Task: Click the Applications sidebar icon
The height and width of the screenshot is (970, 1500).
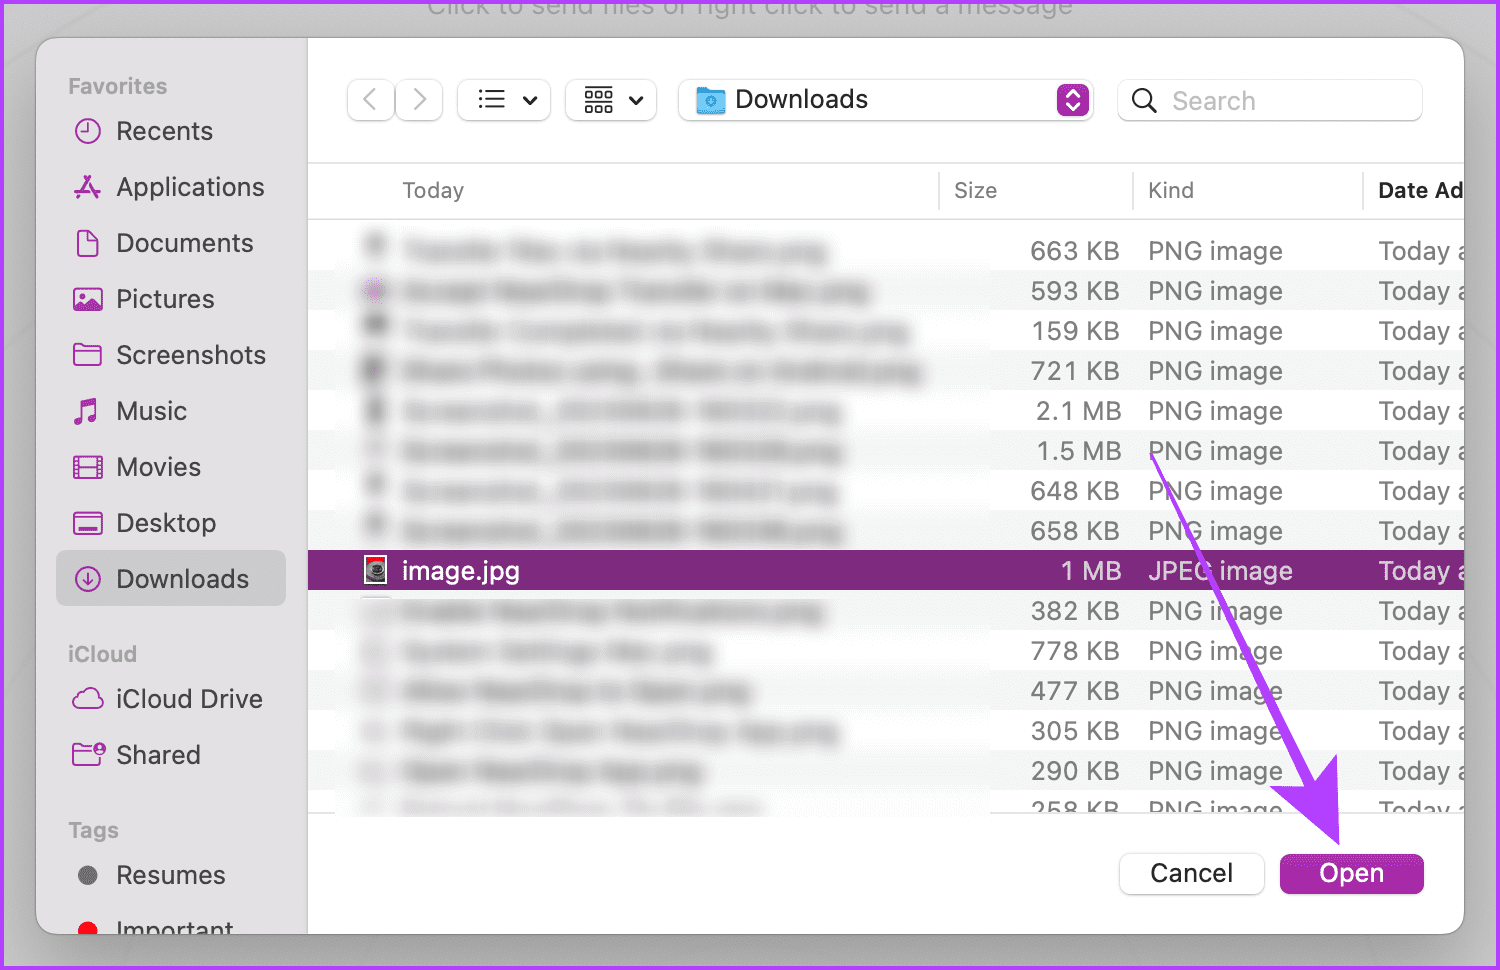Action: (x=88, y=187)
